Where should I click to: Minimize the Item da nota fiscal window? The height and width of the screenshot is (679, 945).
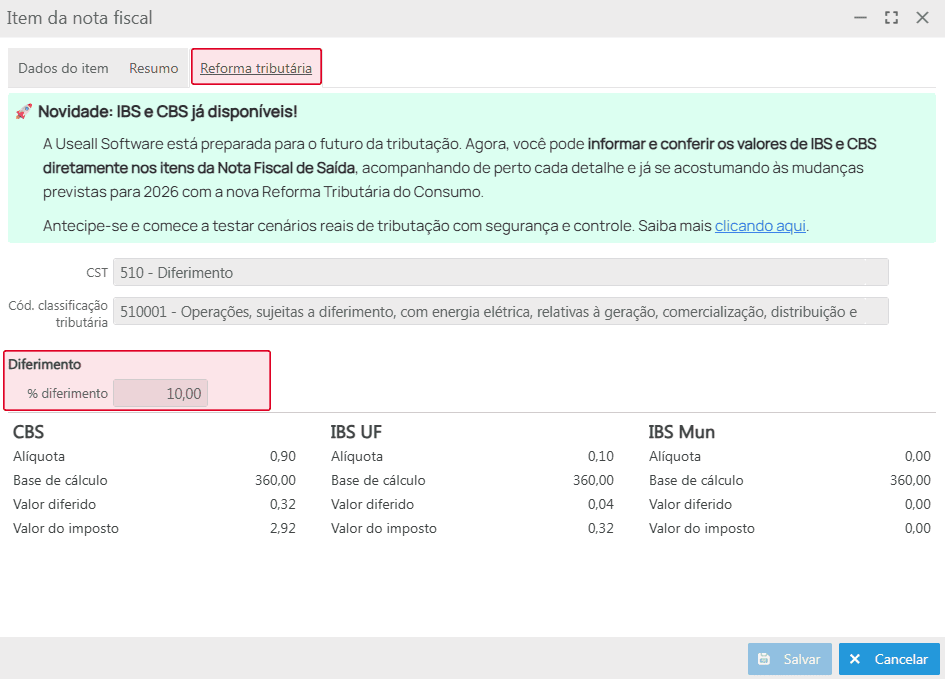pos(860,18)
